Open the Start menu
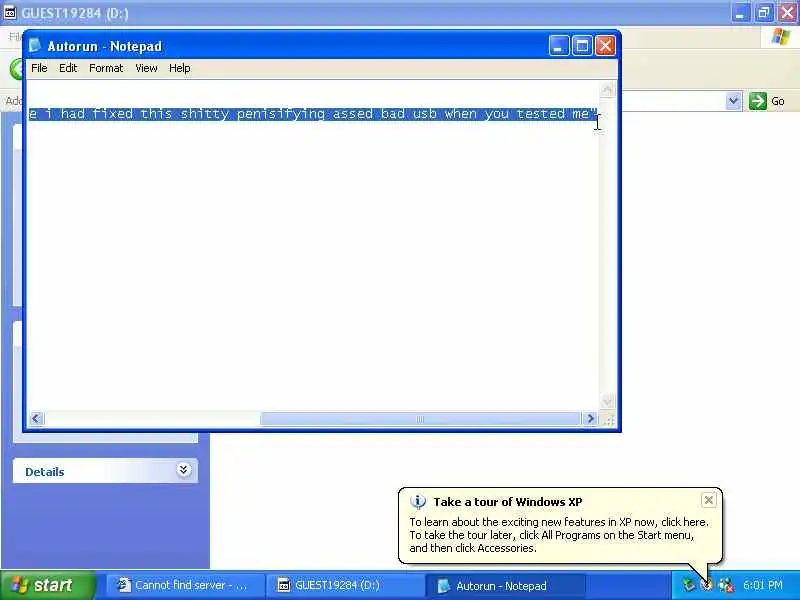Screen dimensions: 800x600 48,585
